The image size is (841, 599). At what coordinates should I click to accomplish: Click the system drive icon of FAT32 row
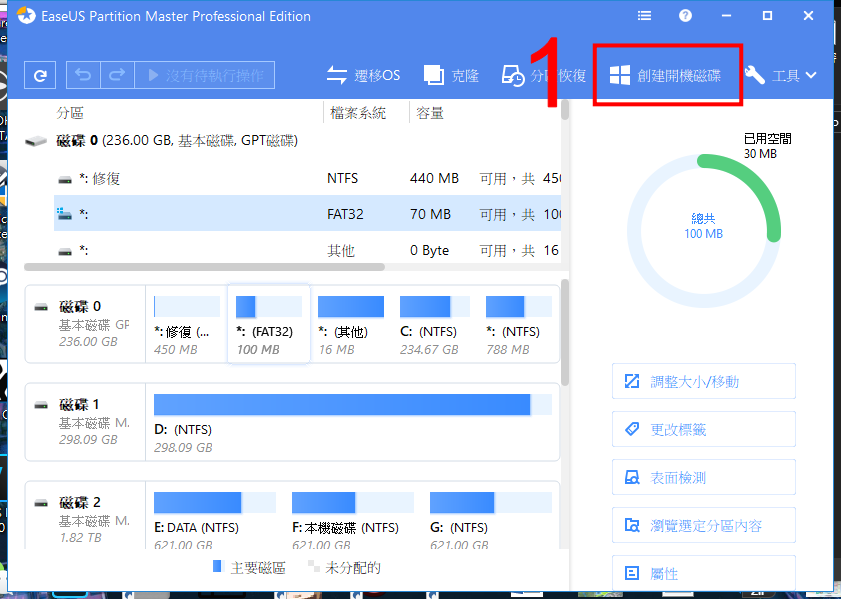pos(64,213)
